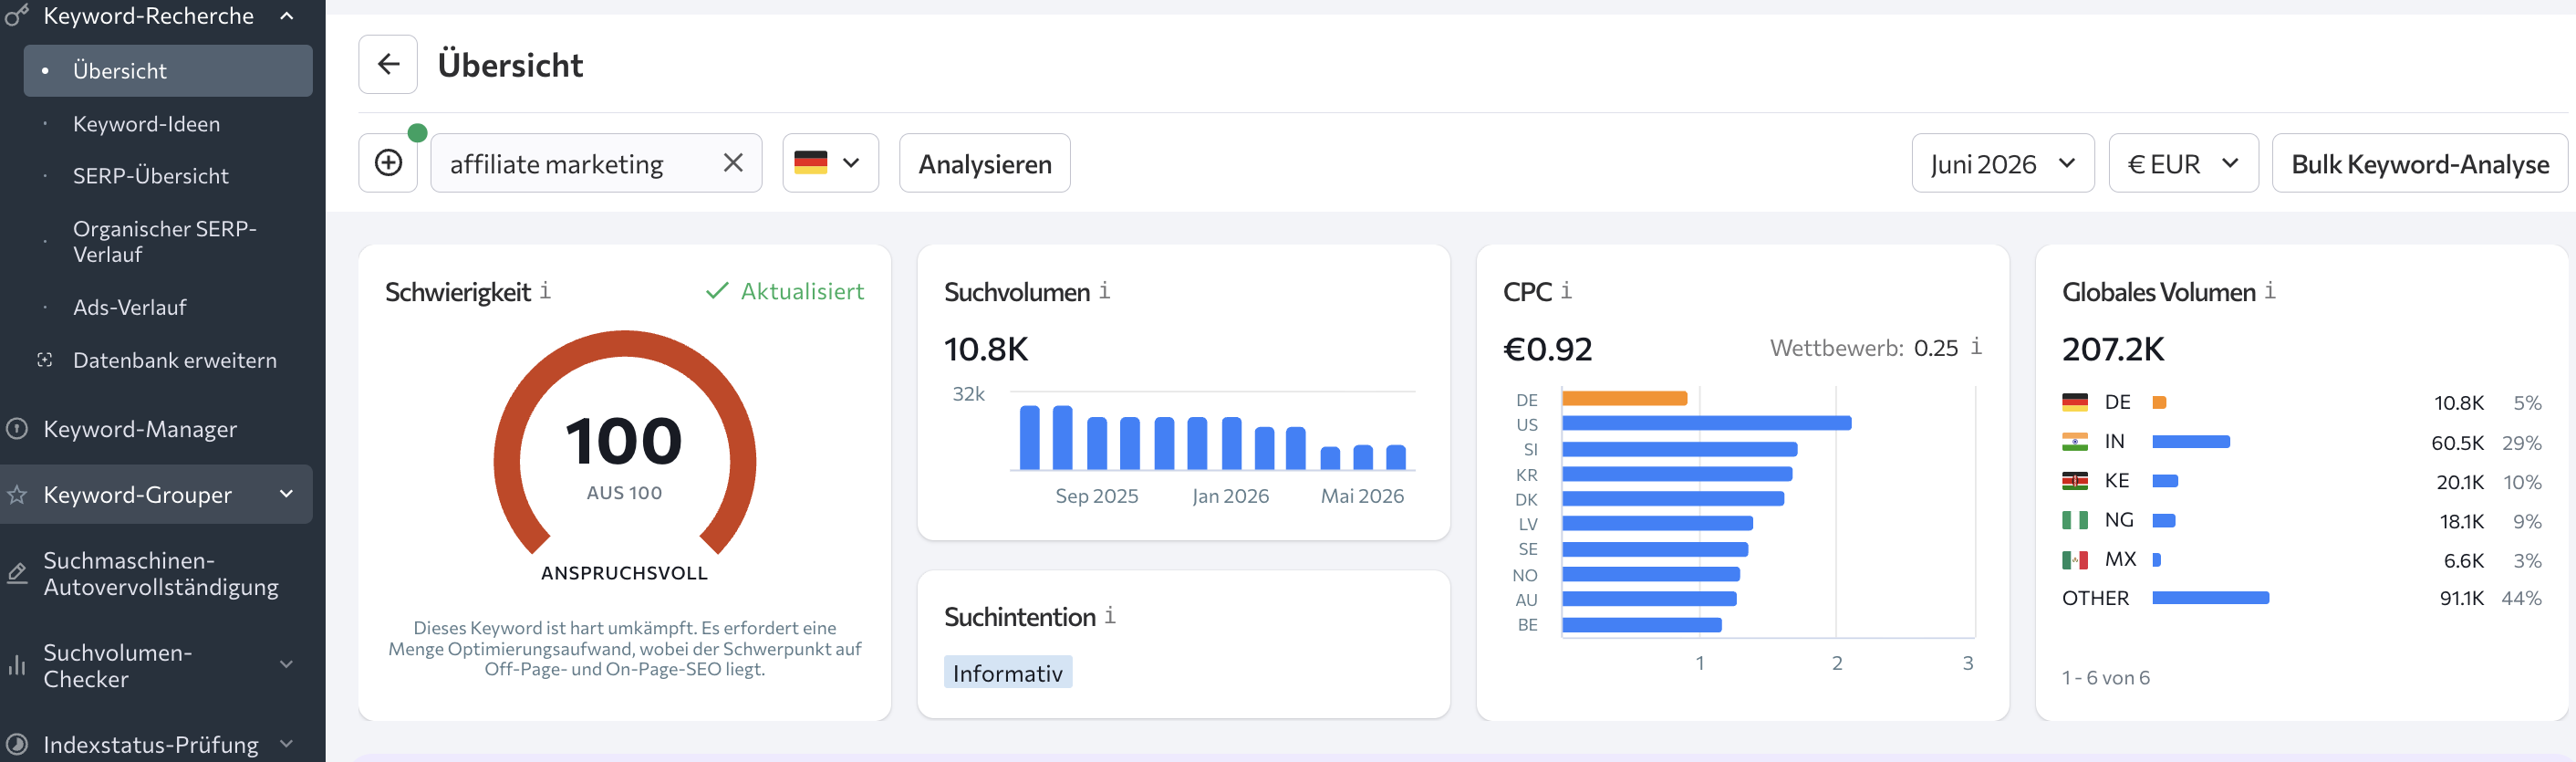
Task: Click the IN volume bar
Action: 2191,442
